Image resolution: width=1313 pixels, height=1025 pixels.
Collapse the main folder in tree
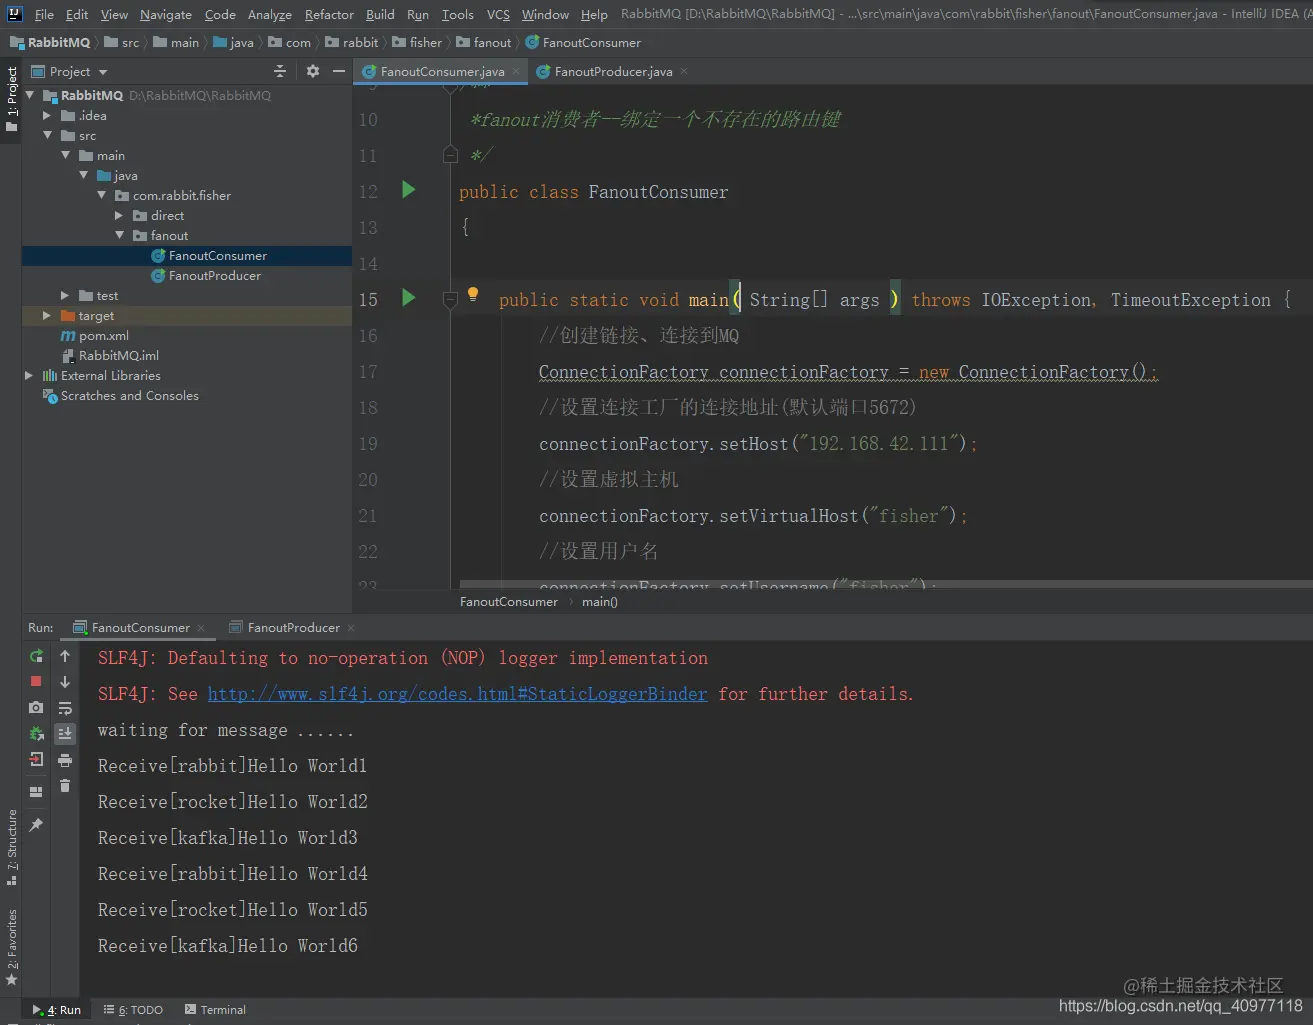pos(66,155)
